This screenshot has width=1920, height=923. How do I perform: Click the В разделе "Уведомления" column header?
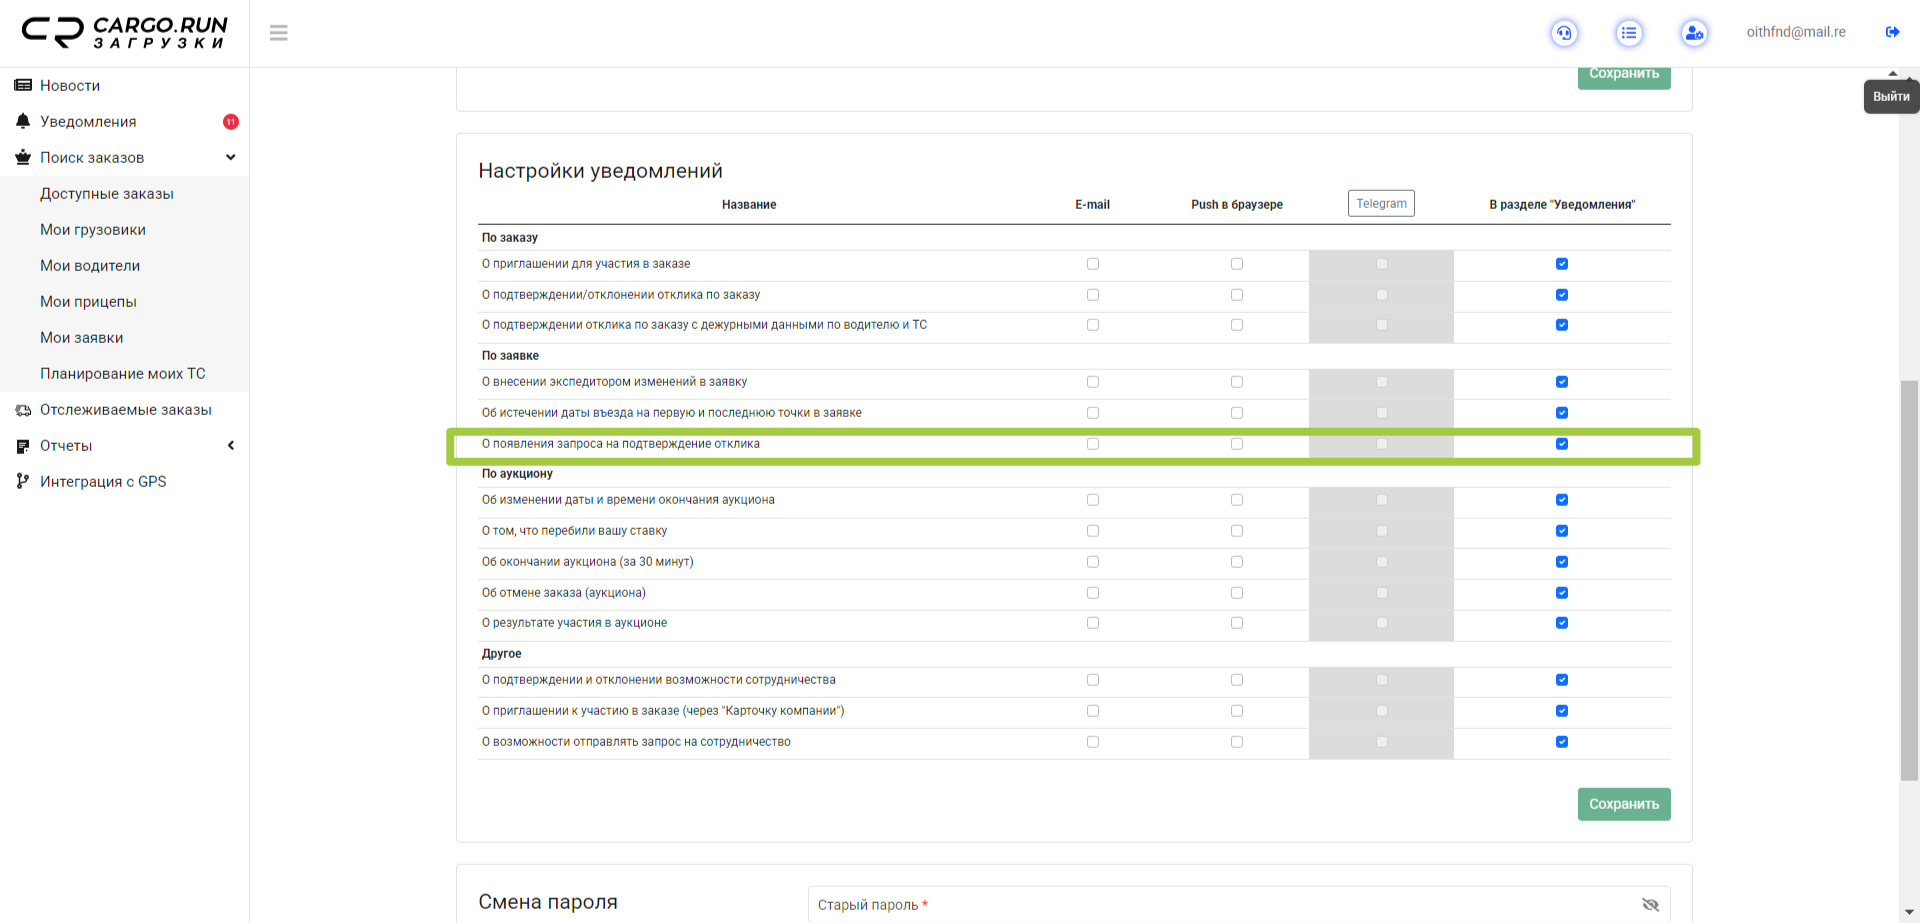click(x=1562, y=204)
